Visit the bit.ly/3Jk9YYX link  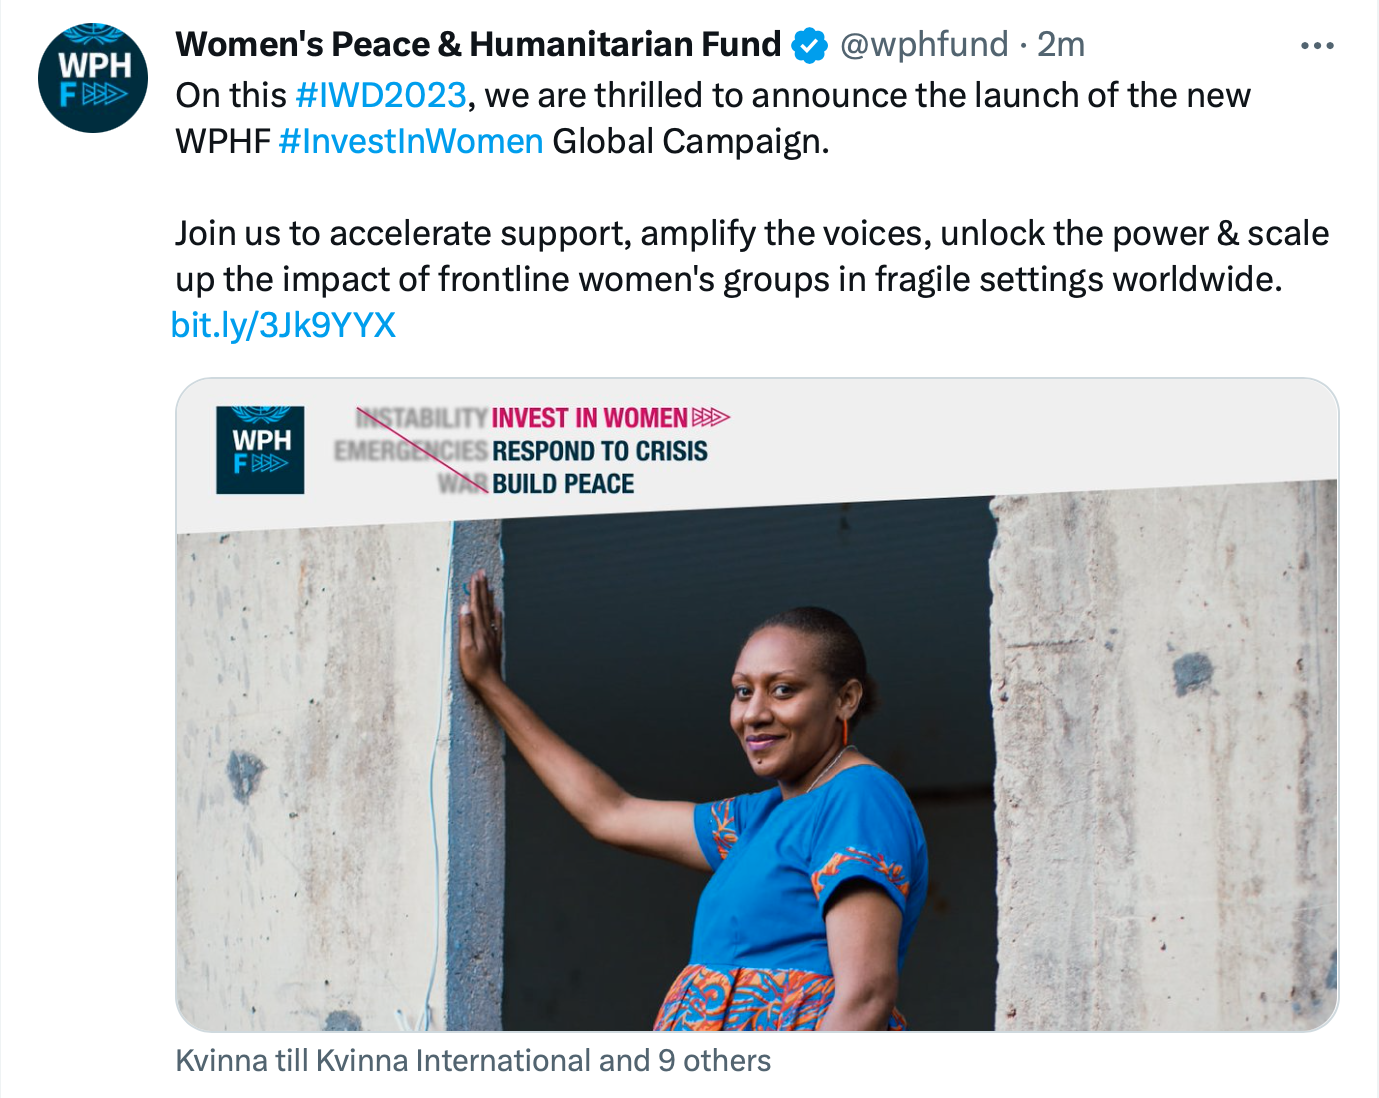point(284,325)
